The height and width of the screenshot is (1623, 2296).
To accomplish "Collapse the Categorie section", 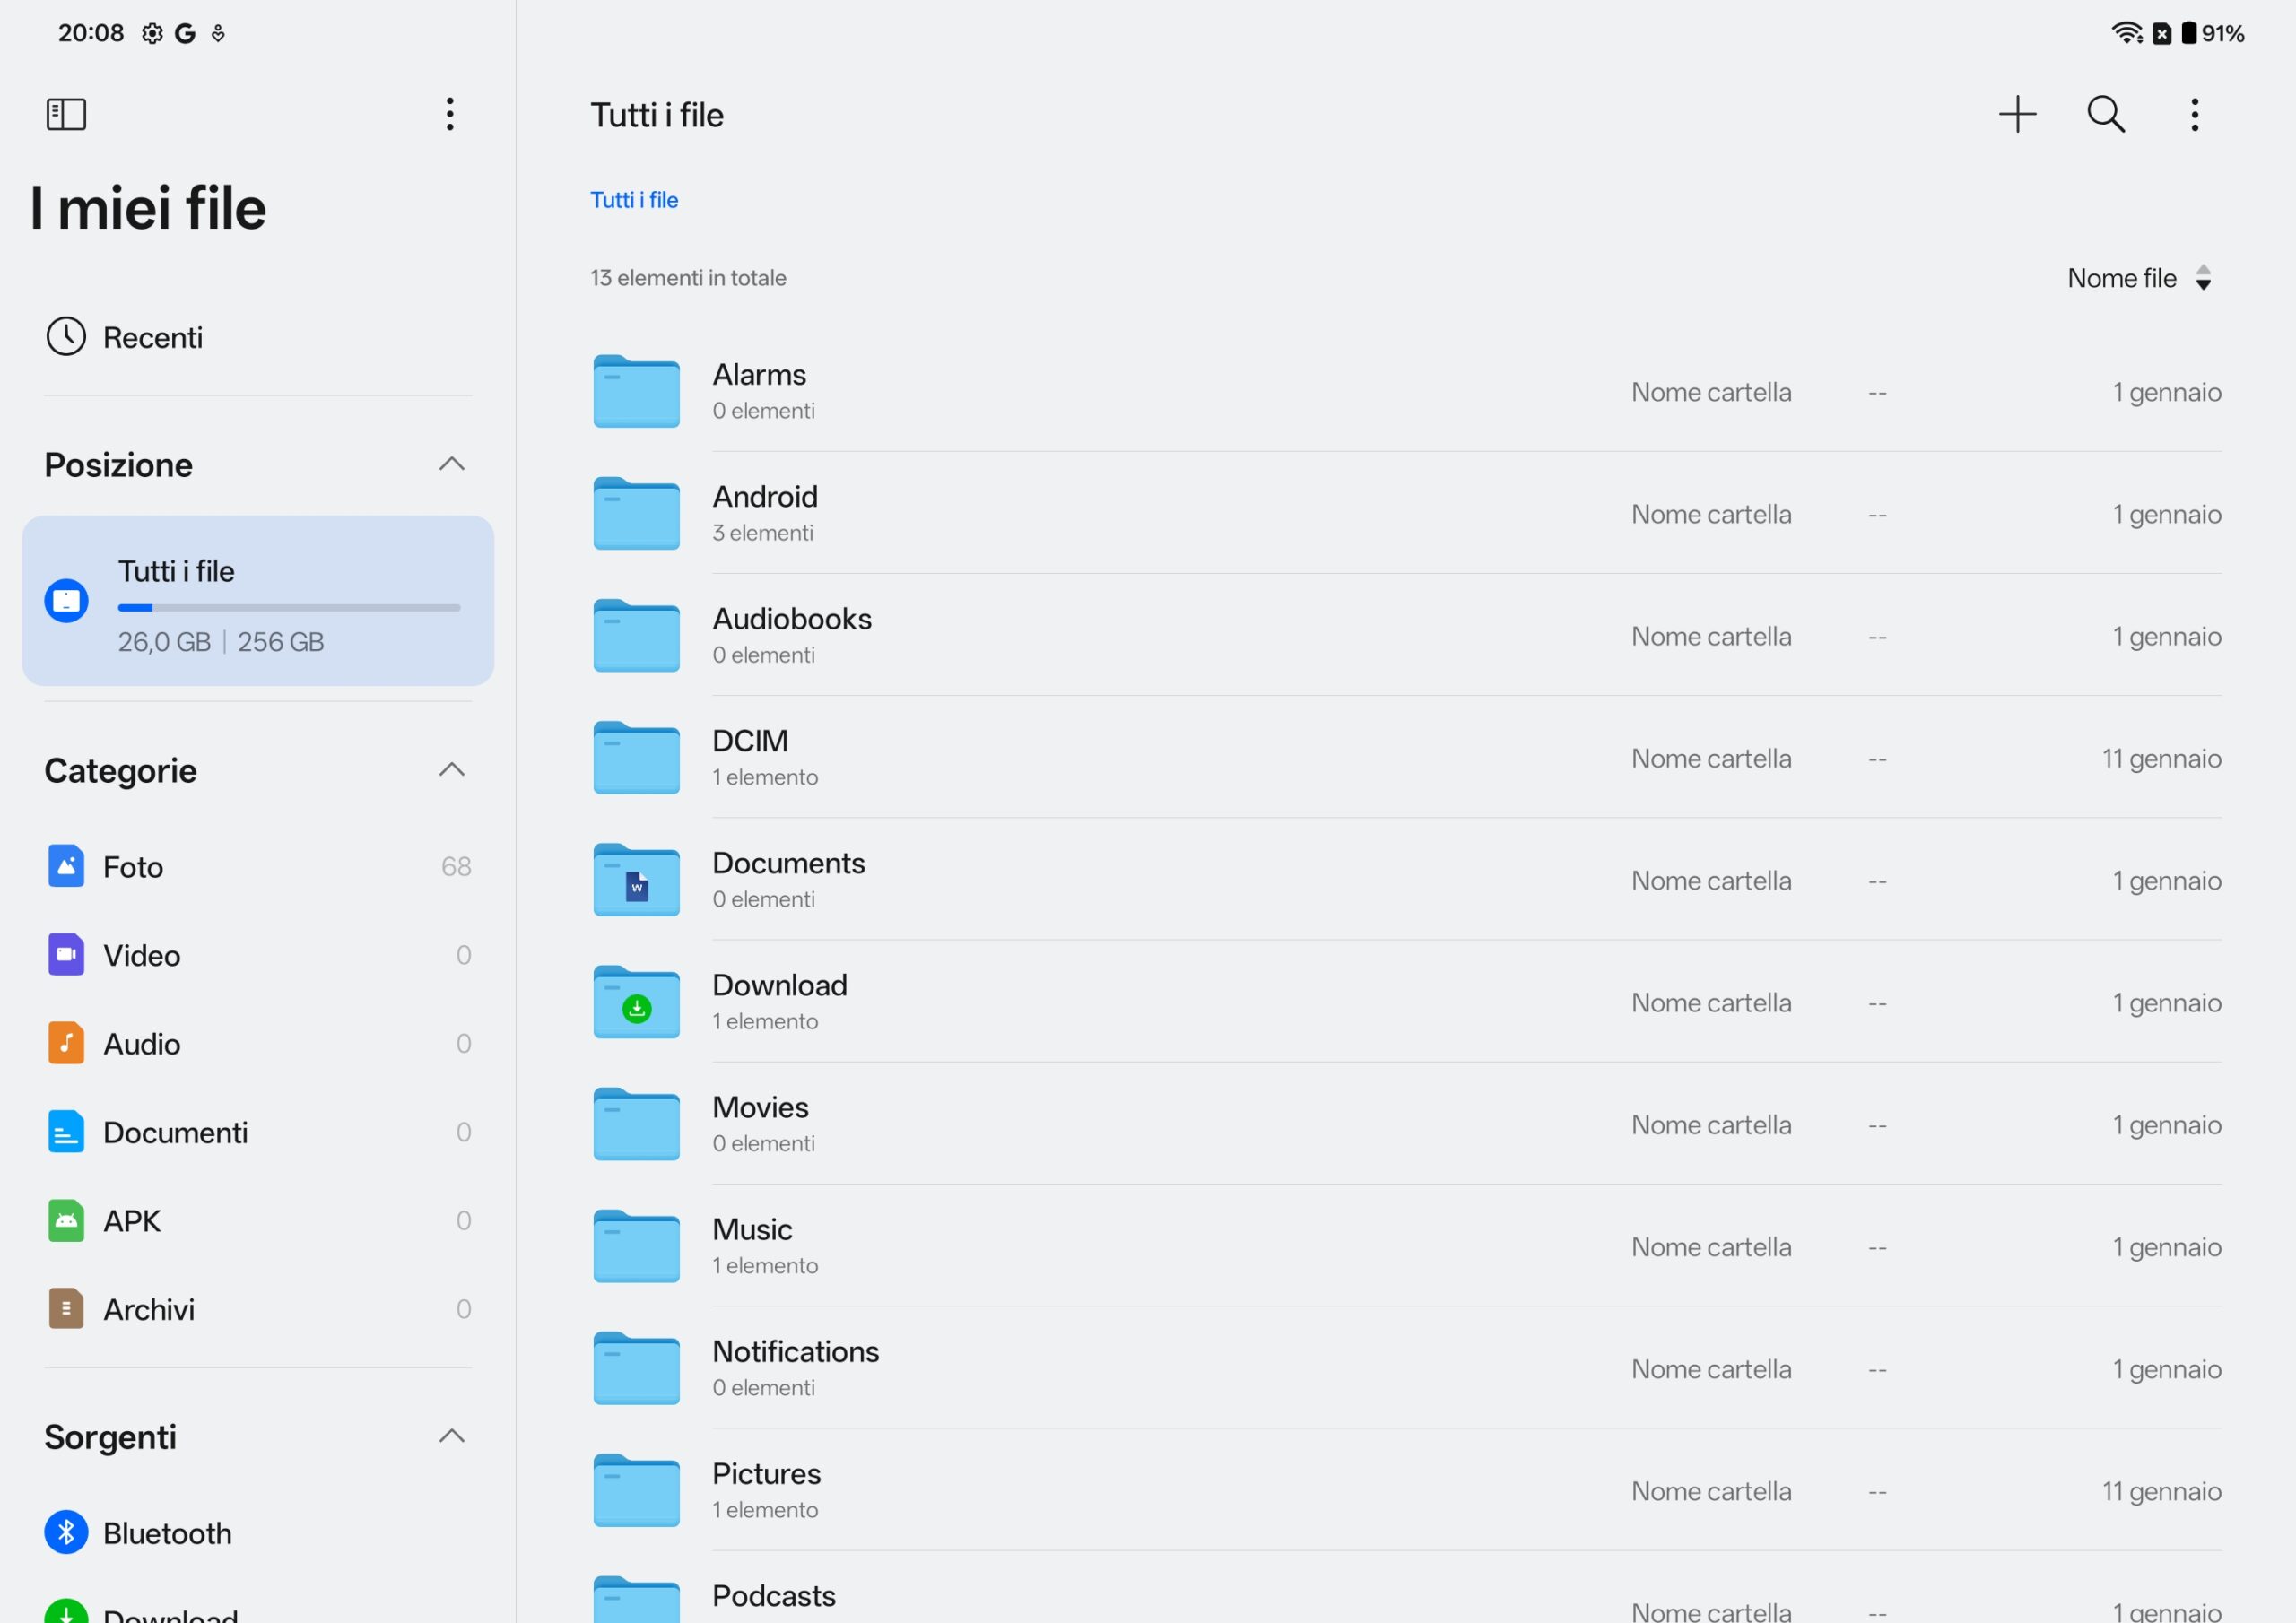I will pyautogui.click(x=452, y=770).
